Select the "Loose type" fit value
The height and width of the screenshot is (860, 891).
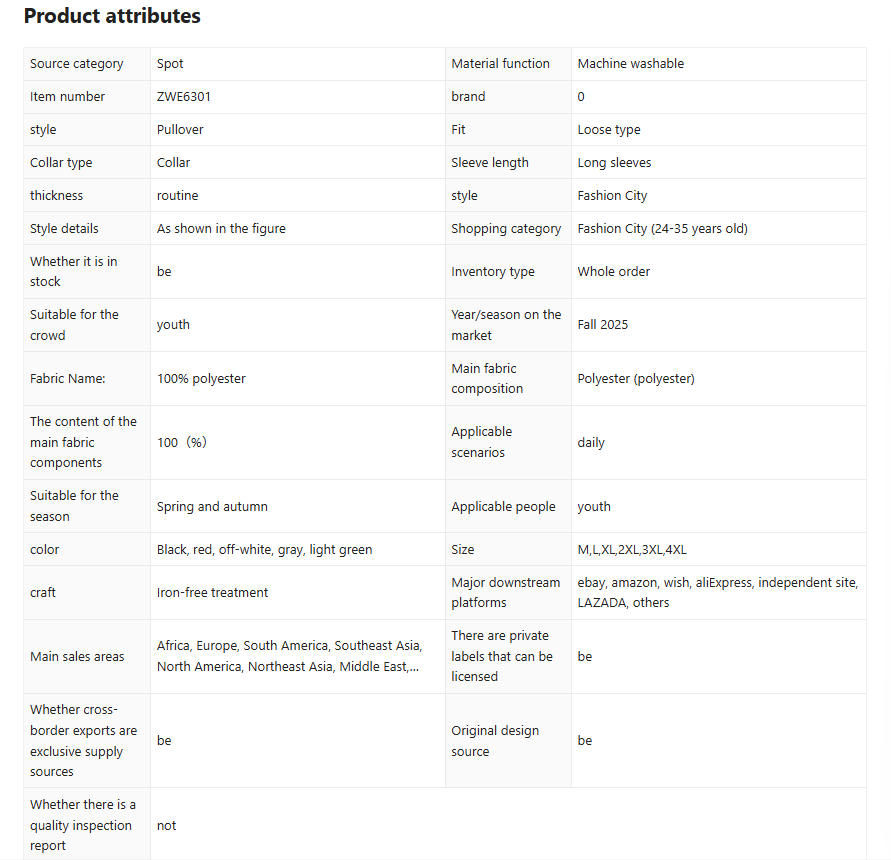pyautogui.click(x=609, y=130)
